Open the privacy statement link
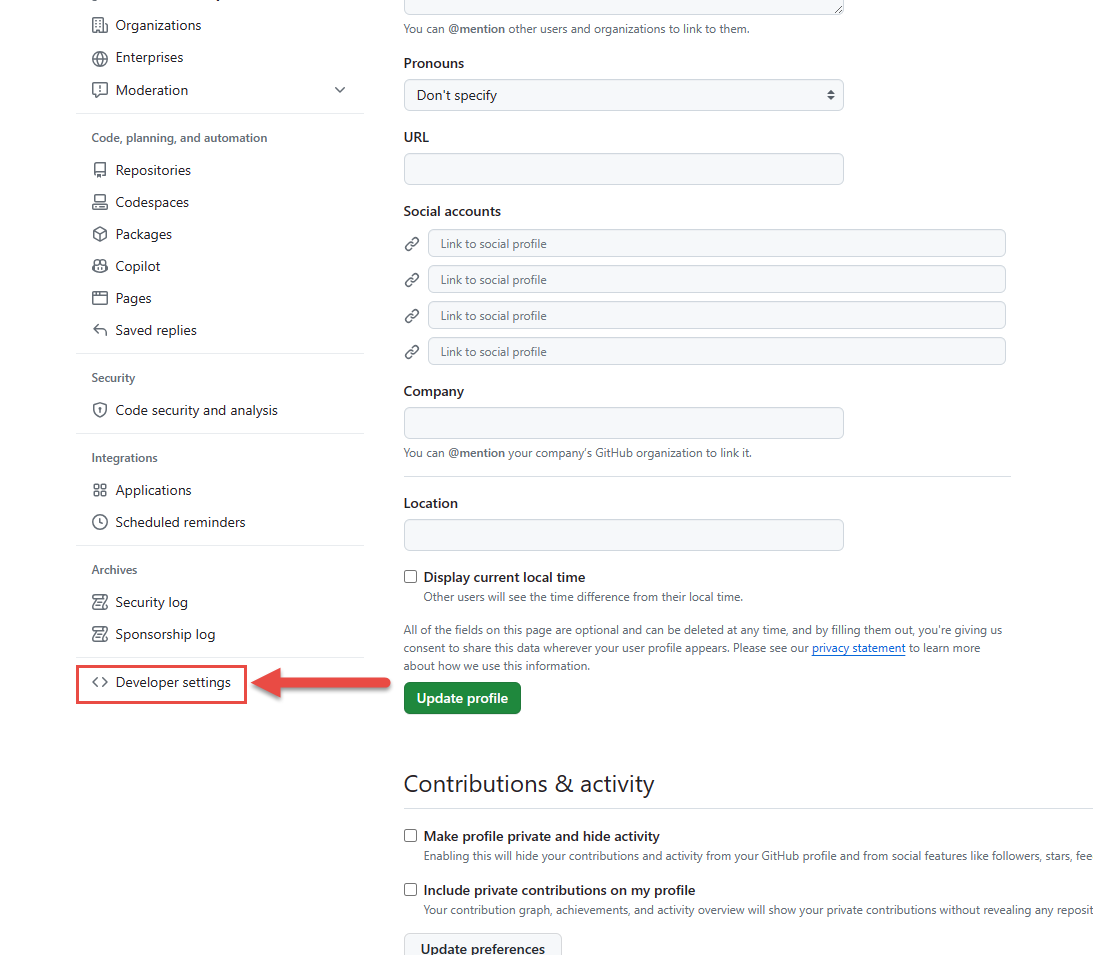The width and height of the screenshot is (1093, 955). coord(858,648)
